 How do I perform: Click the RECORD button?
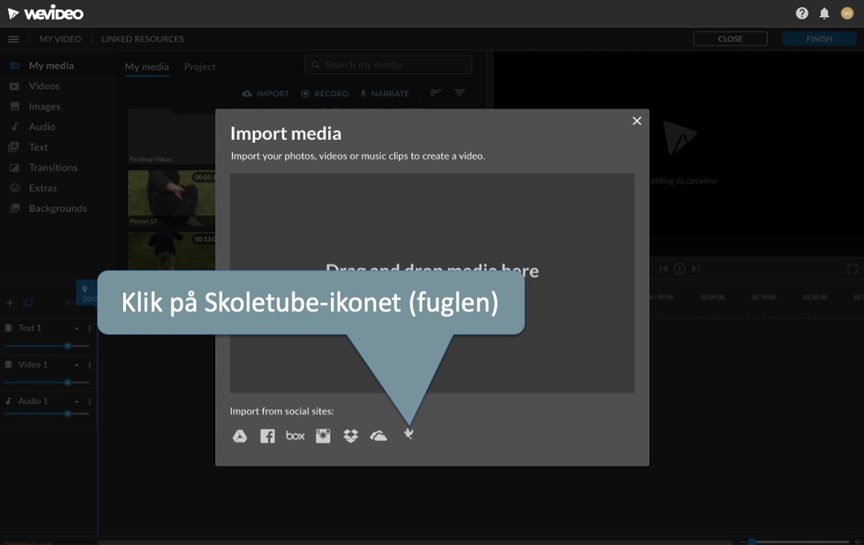(x=325, y=94)
